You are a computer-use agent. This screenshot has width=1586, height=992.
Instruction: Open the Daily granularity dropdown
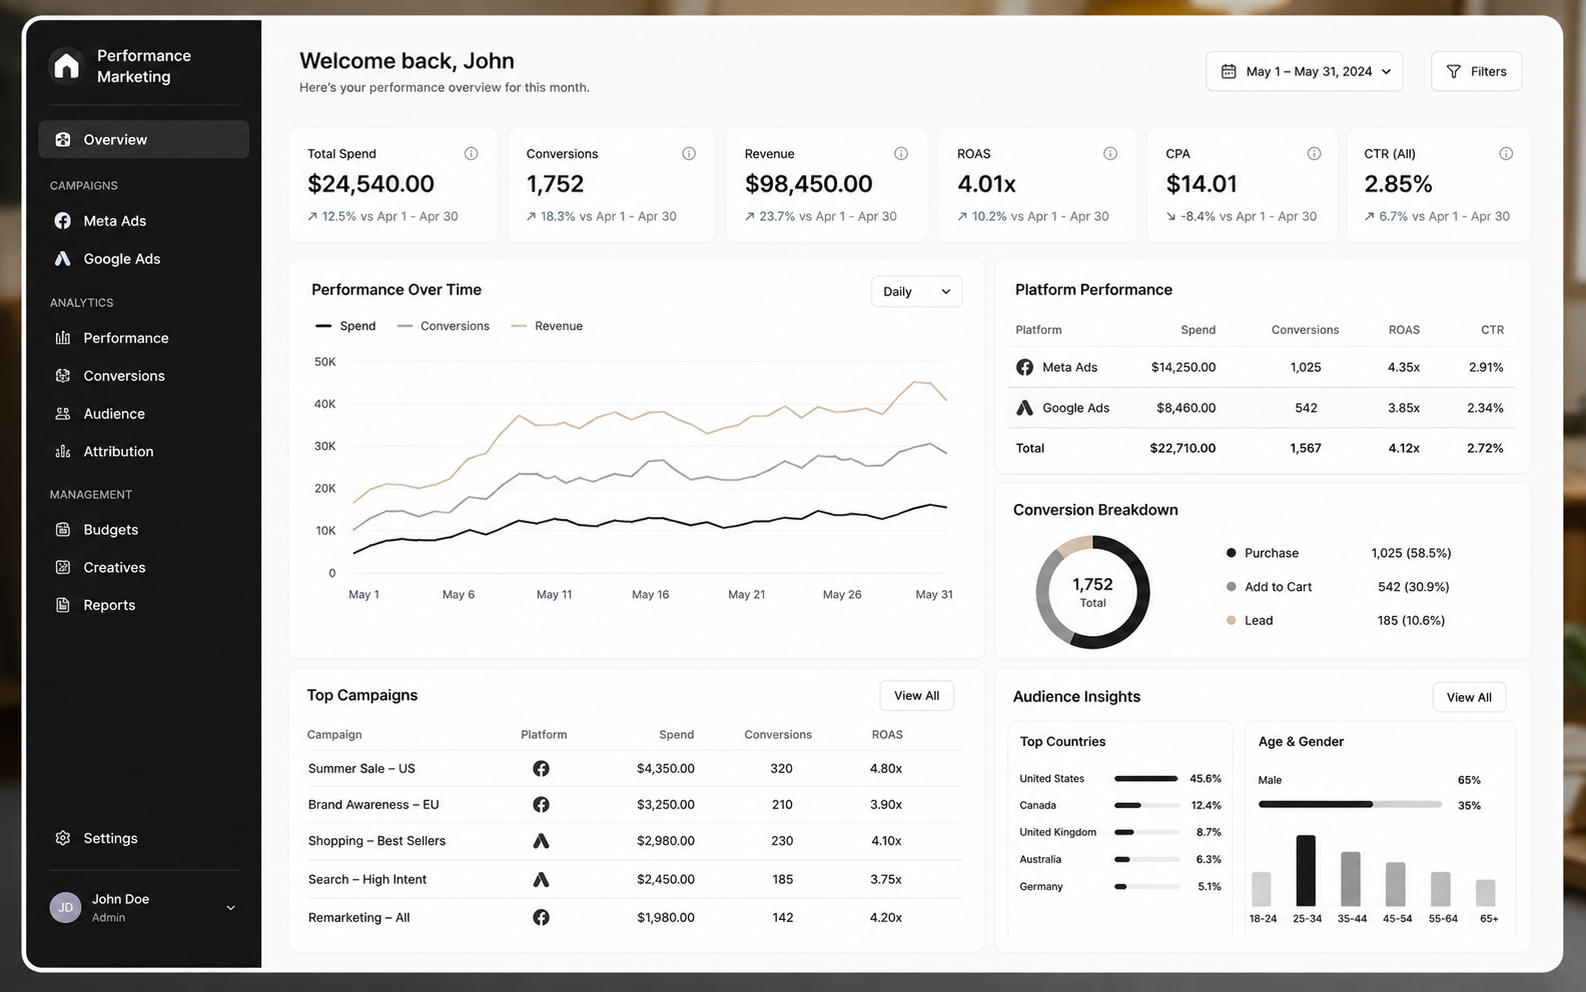tap(916, 292)
